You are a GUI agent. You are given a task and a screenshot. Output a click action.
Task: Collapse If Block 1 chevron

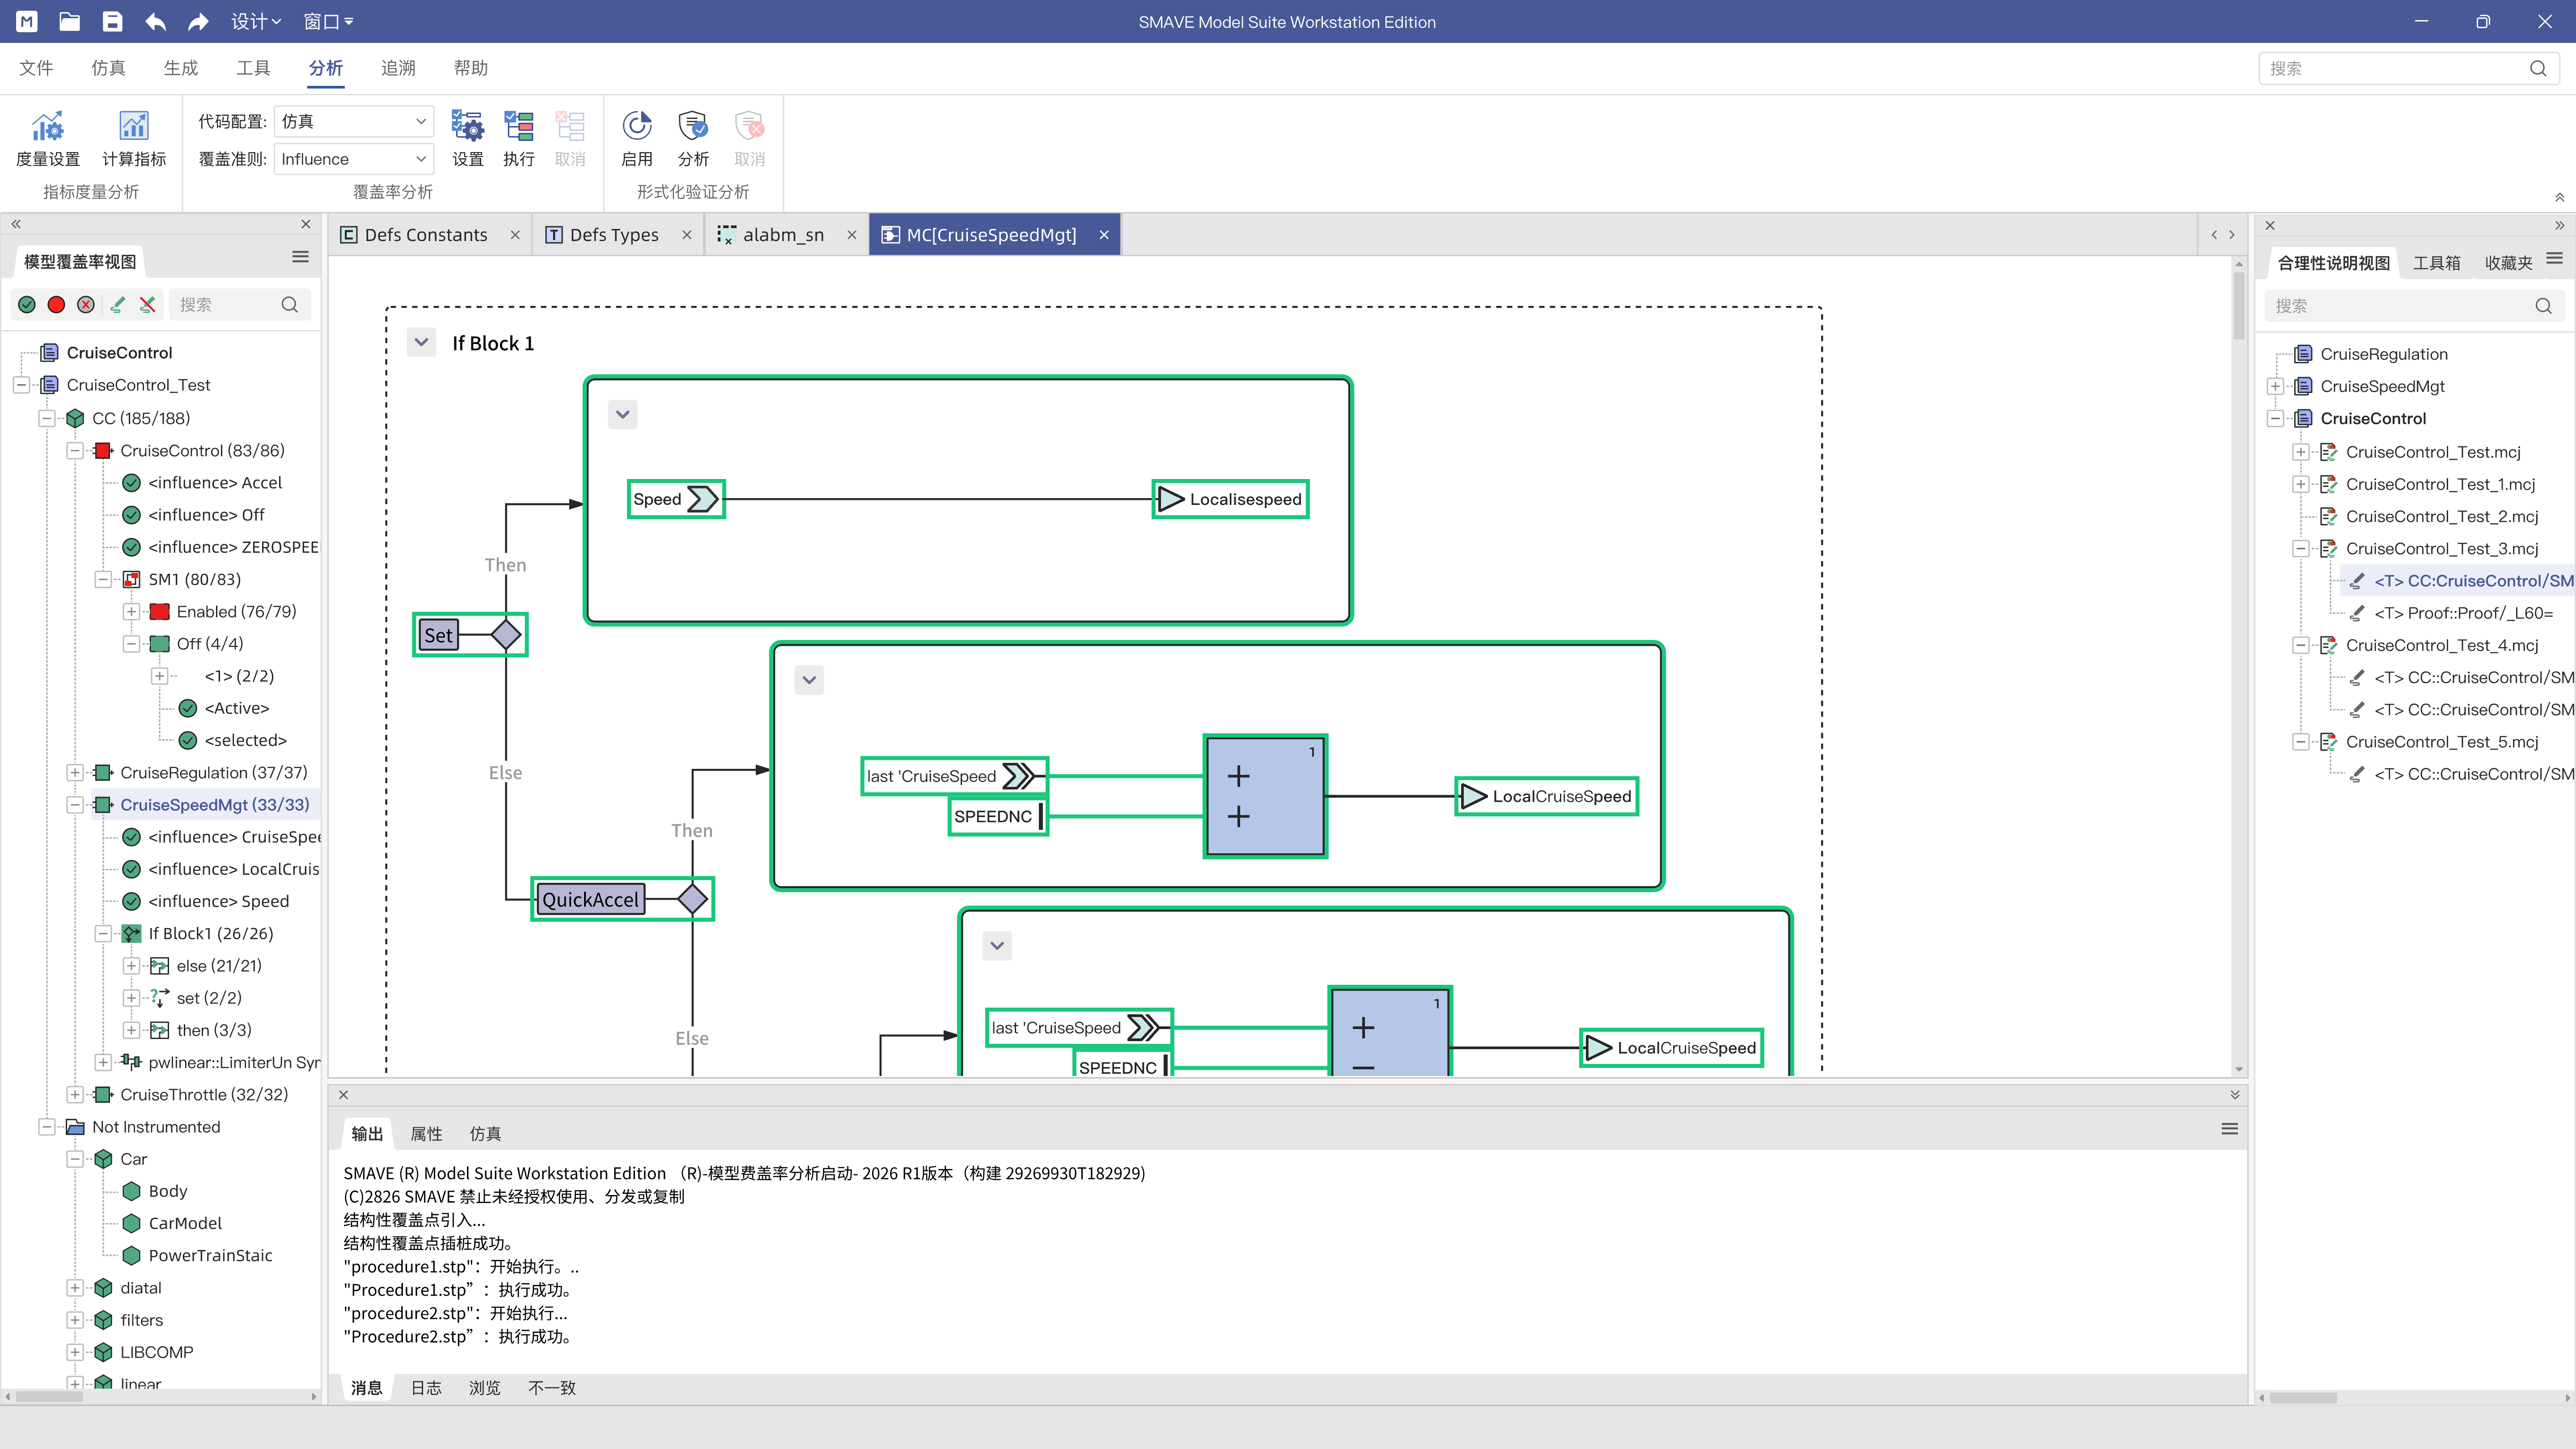click(x=421, y=343)
